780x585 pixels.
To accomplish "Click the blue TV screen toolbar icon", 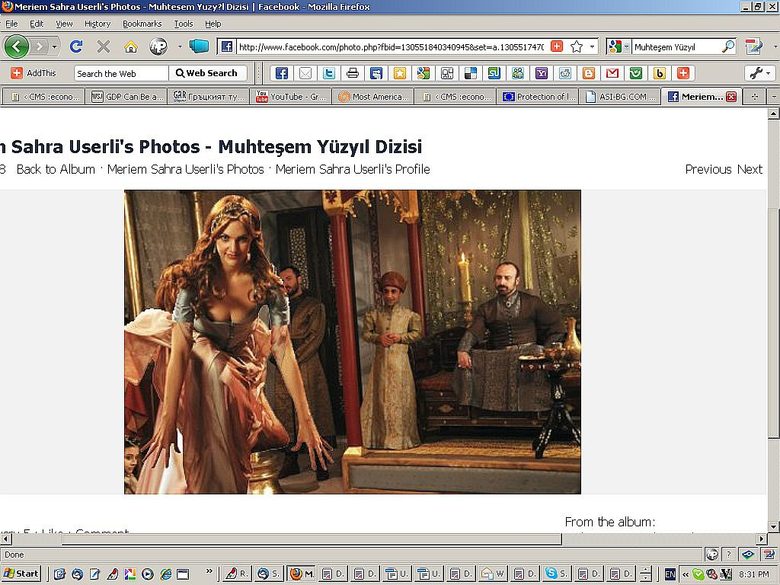I will coord(199,46).
